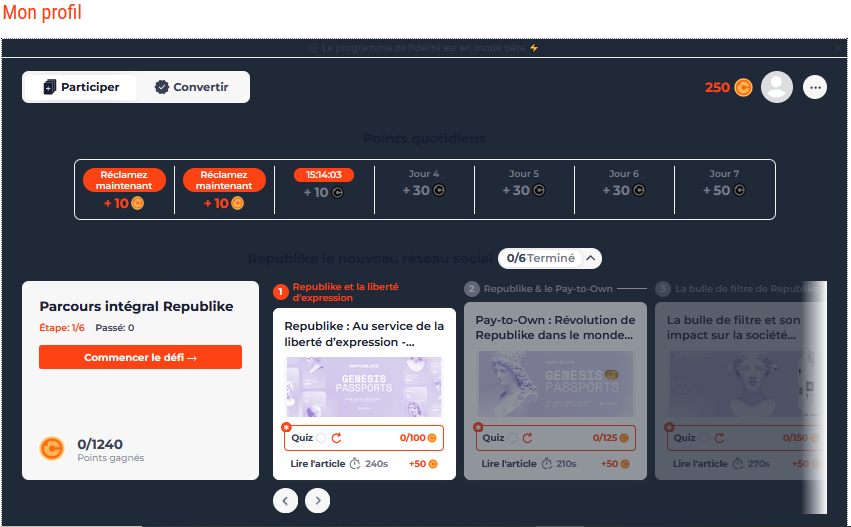The width and height of the screenshot is (851, 527).
Task: Click the Points gagnés coin icon
Action: [x=52, y=449]
